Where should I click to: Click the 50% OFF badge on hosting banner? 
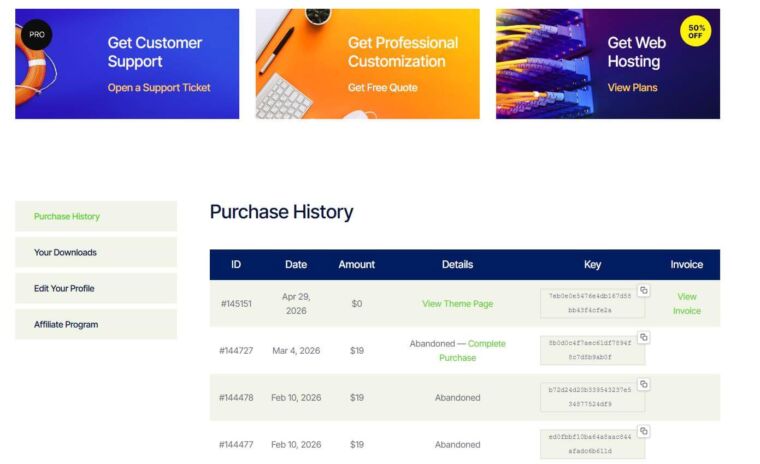click(x=696, y=32)
